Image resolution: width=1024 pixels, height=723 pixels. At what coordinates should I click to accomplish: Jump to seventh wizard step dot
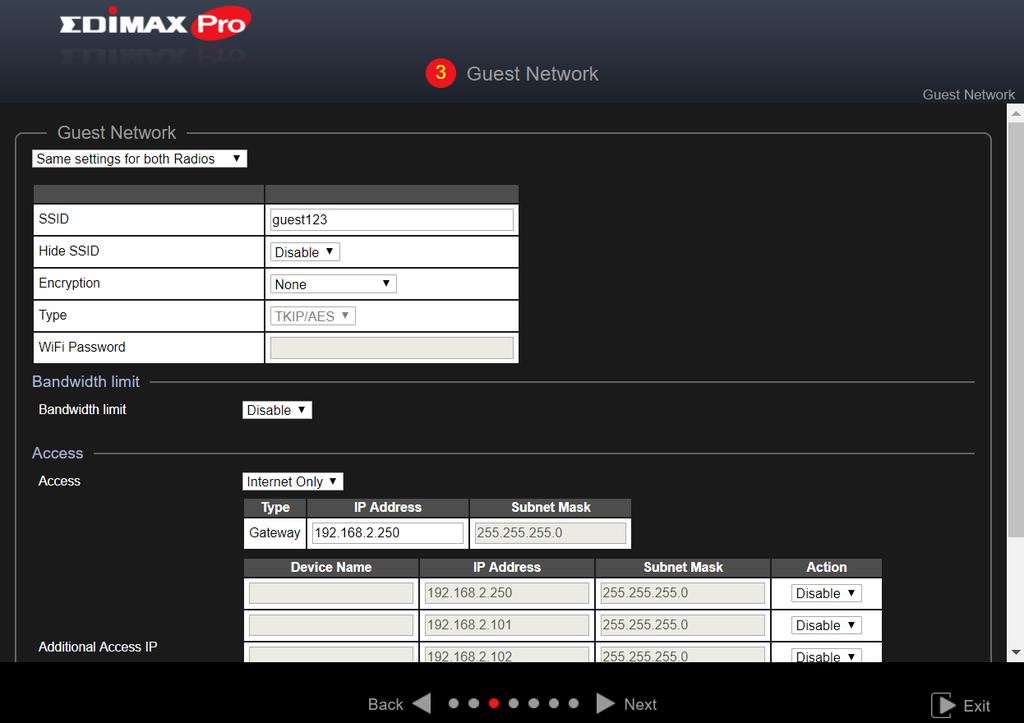click(x=573, y=703)
